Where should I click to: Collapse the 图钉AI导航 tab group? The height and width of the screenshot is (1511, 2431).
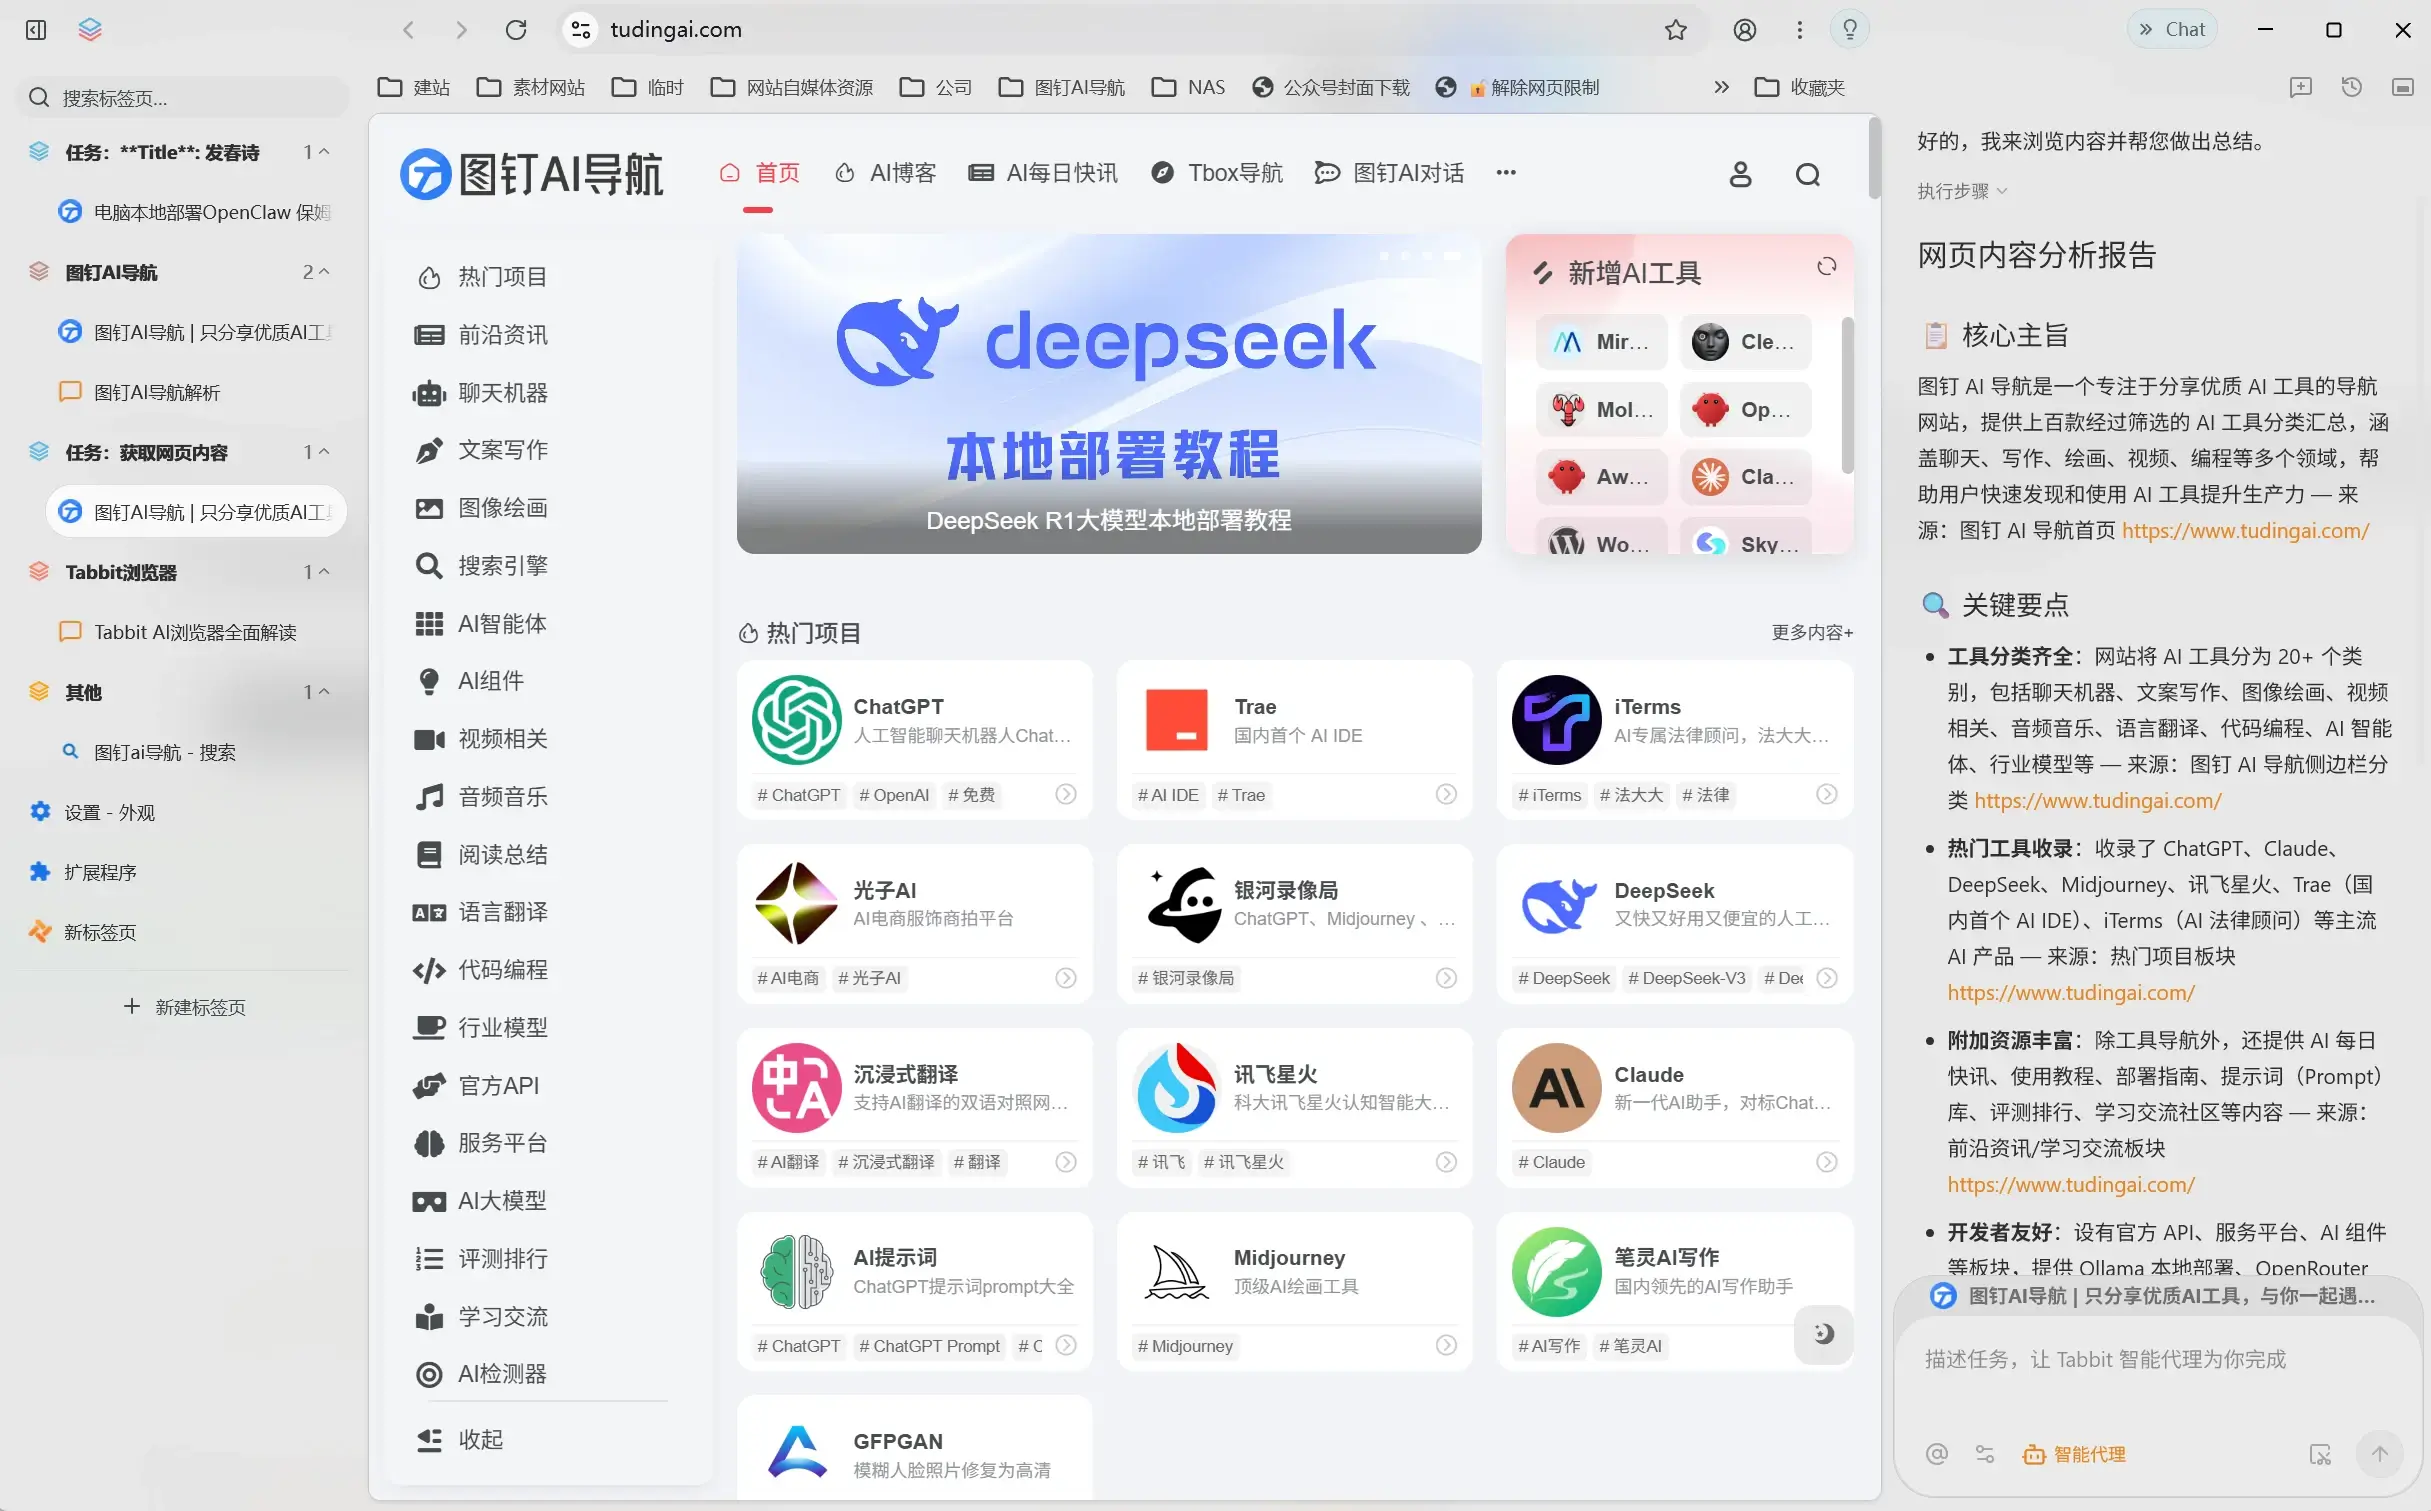tap(323, 272)
